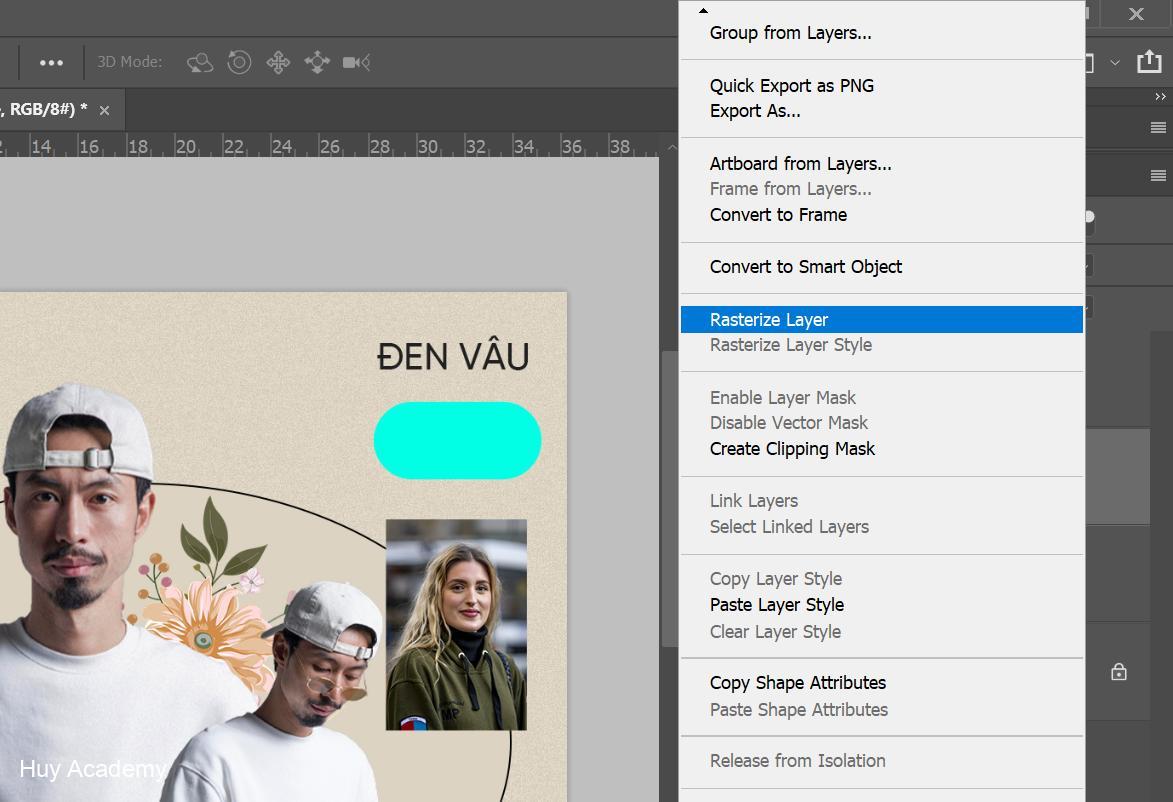Choose Select Linked Layers
This screenshot has width=1173, height=802.
(881, 527)
